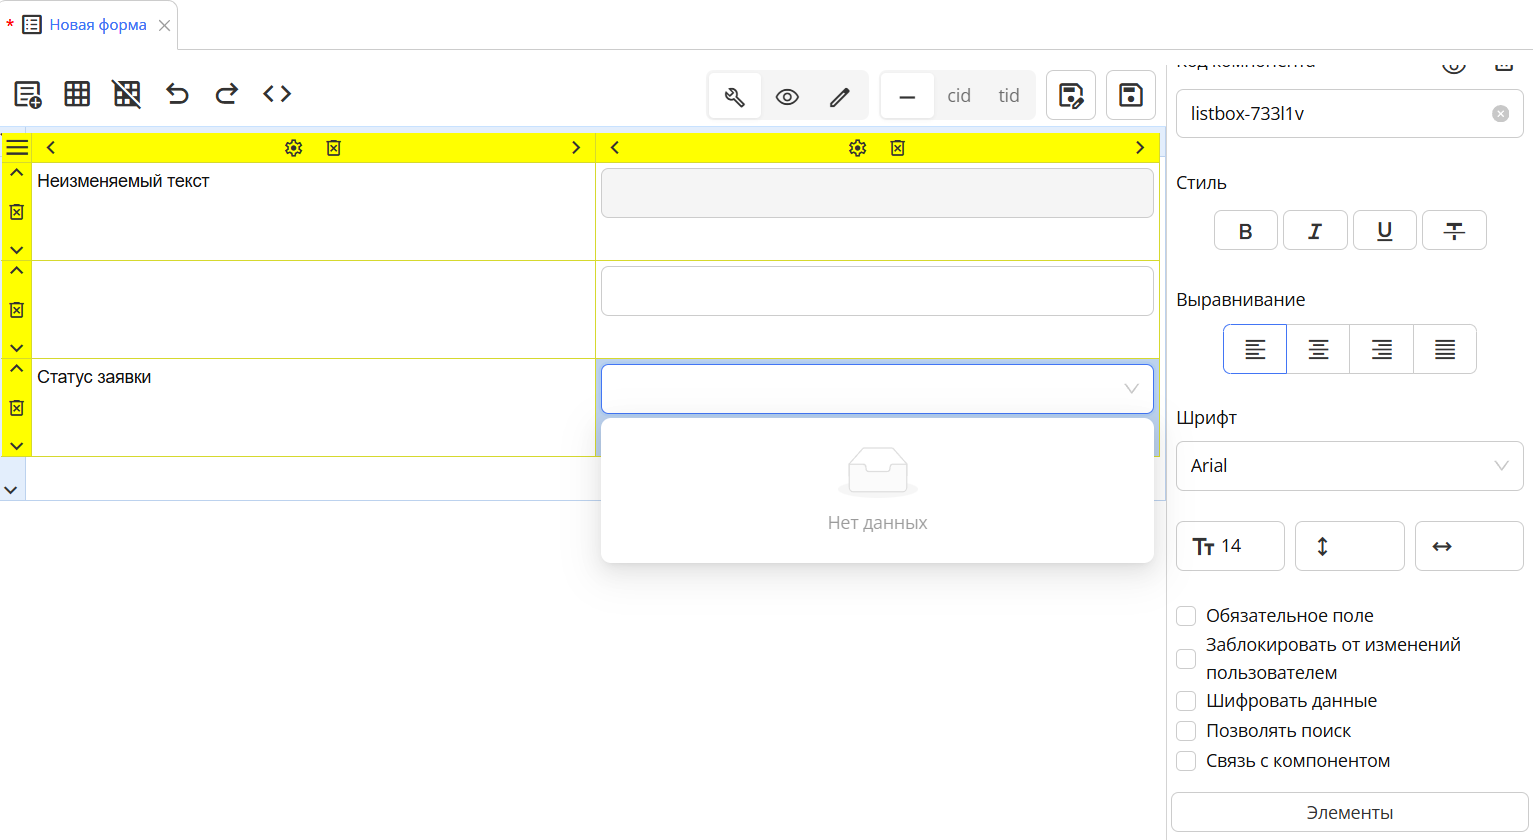Click the crossed-out grid icon
Viewport: 1533px width, 840px height.
point(126,93)
